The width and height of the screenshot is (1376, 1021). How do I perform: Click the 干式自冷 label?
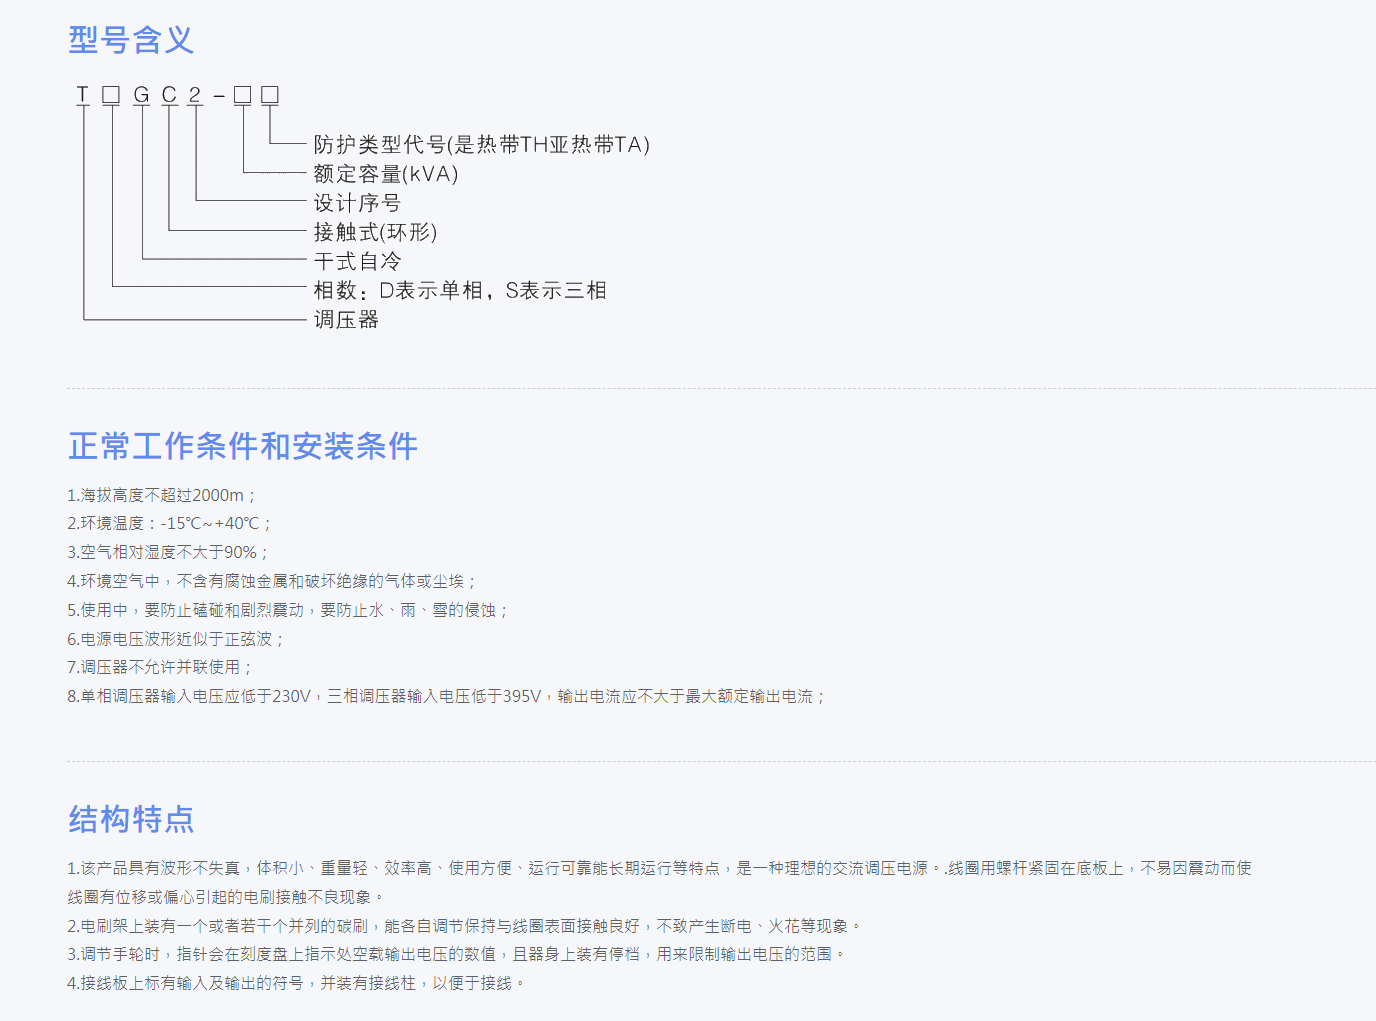click(357, 262)
